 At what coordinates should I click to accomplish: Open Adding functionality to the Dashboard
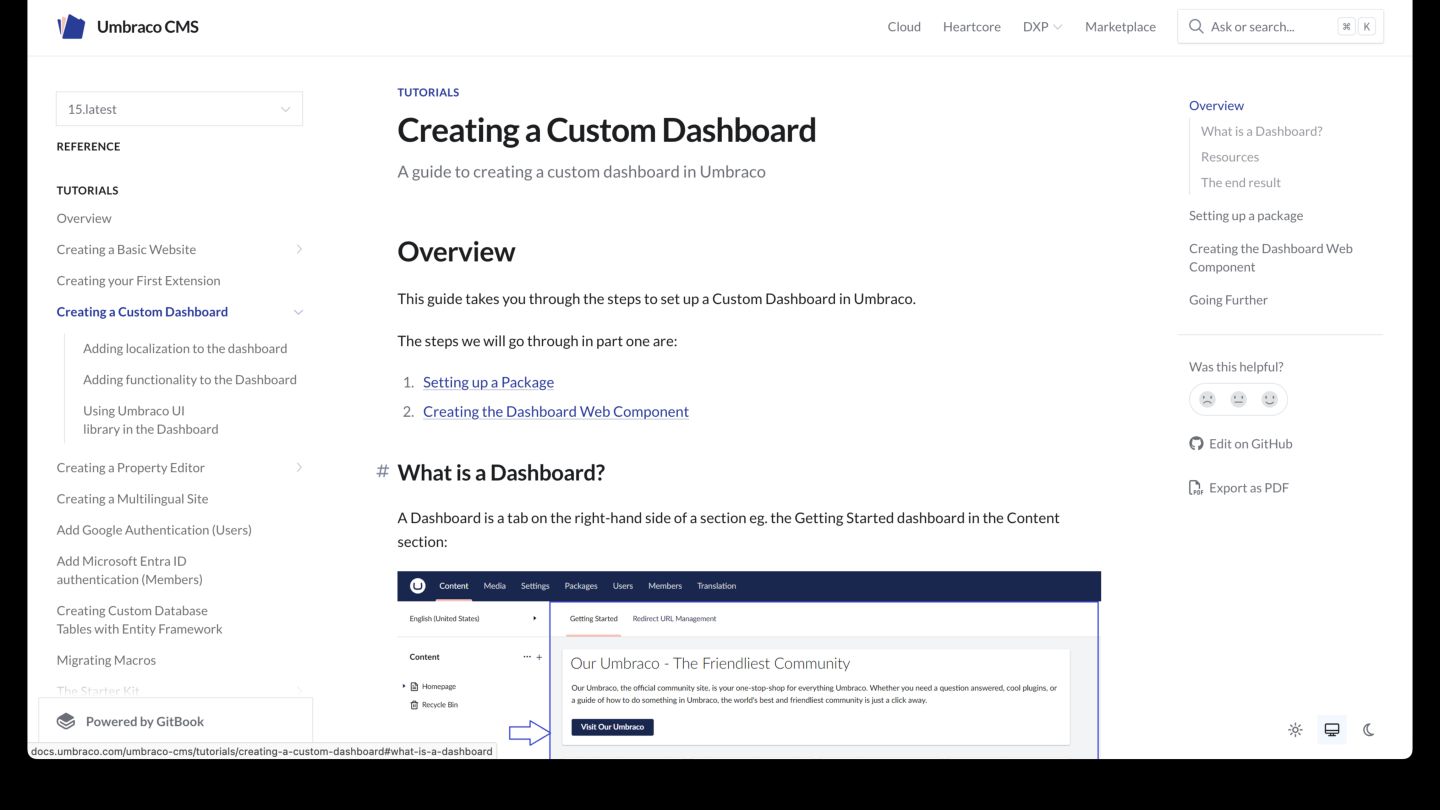190,380
